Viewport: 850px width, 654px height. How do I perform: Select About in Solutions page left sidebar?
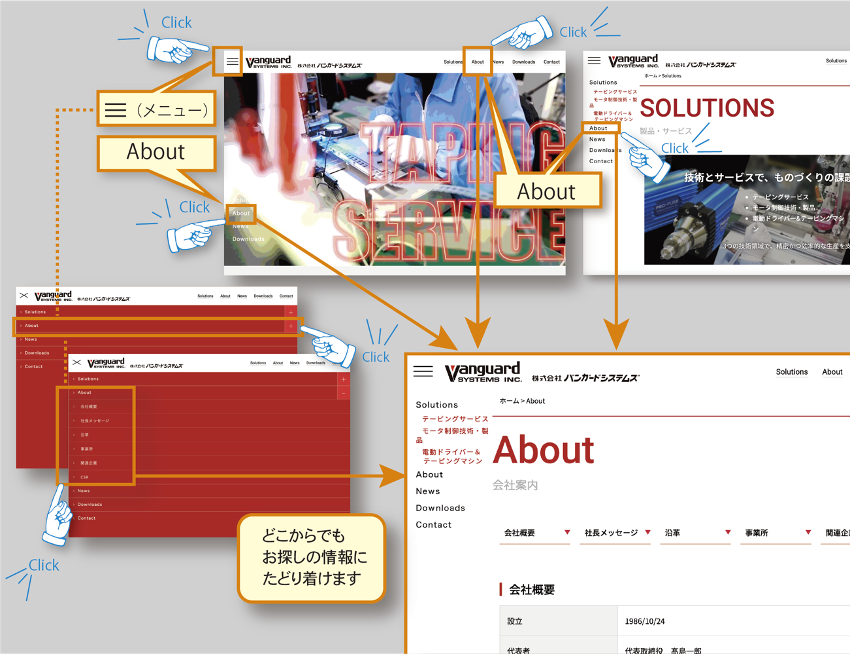pyautogui.click(x=598, y=128)
